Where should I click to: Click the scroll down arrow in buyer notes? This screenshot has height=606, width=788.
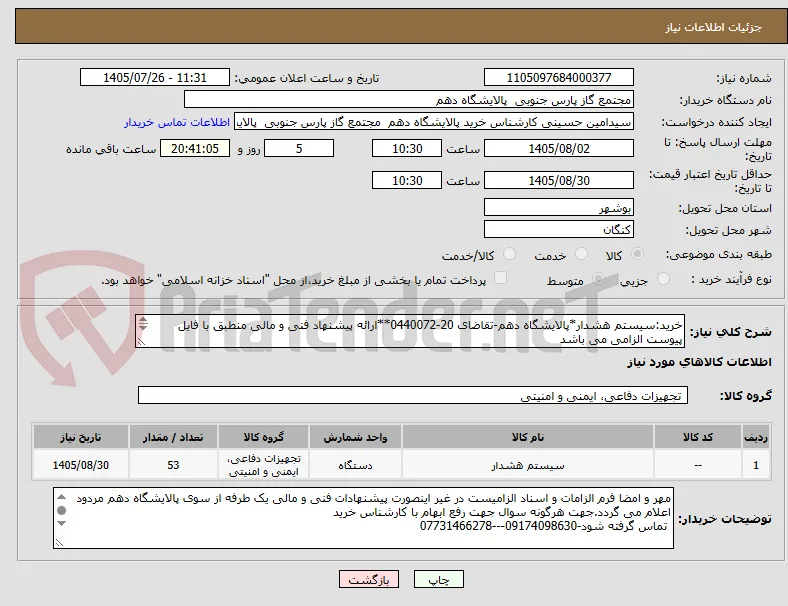pyautogui.click(x=61, y=523)
